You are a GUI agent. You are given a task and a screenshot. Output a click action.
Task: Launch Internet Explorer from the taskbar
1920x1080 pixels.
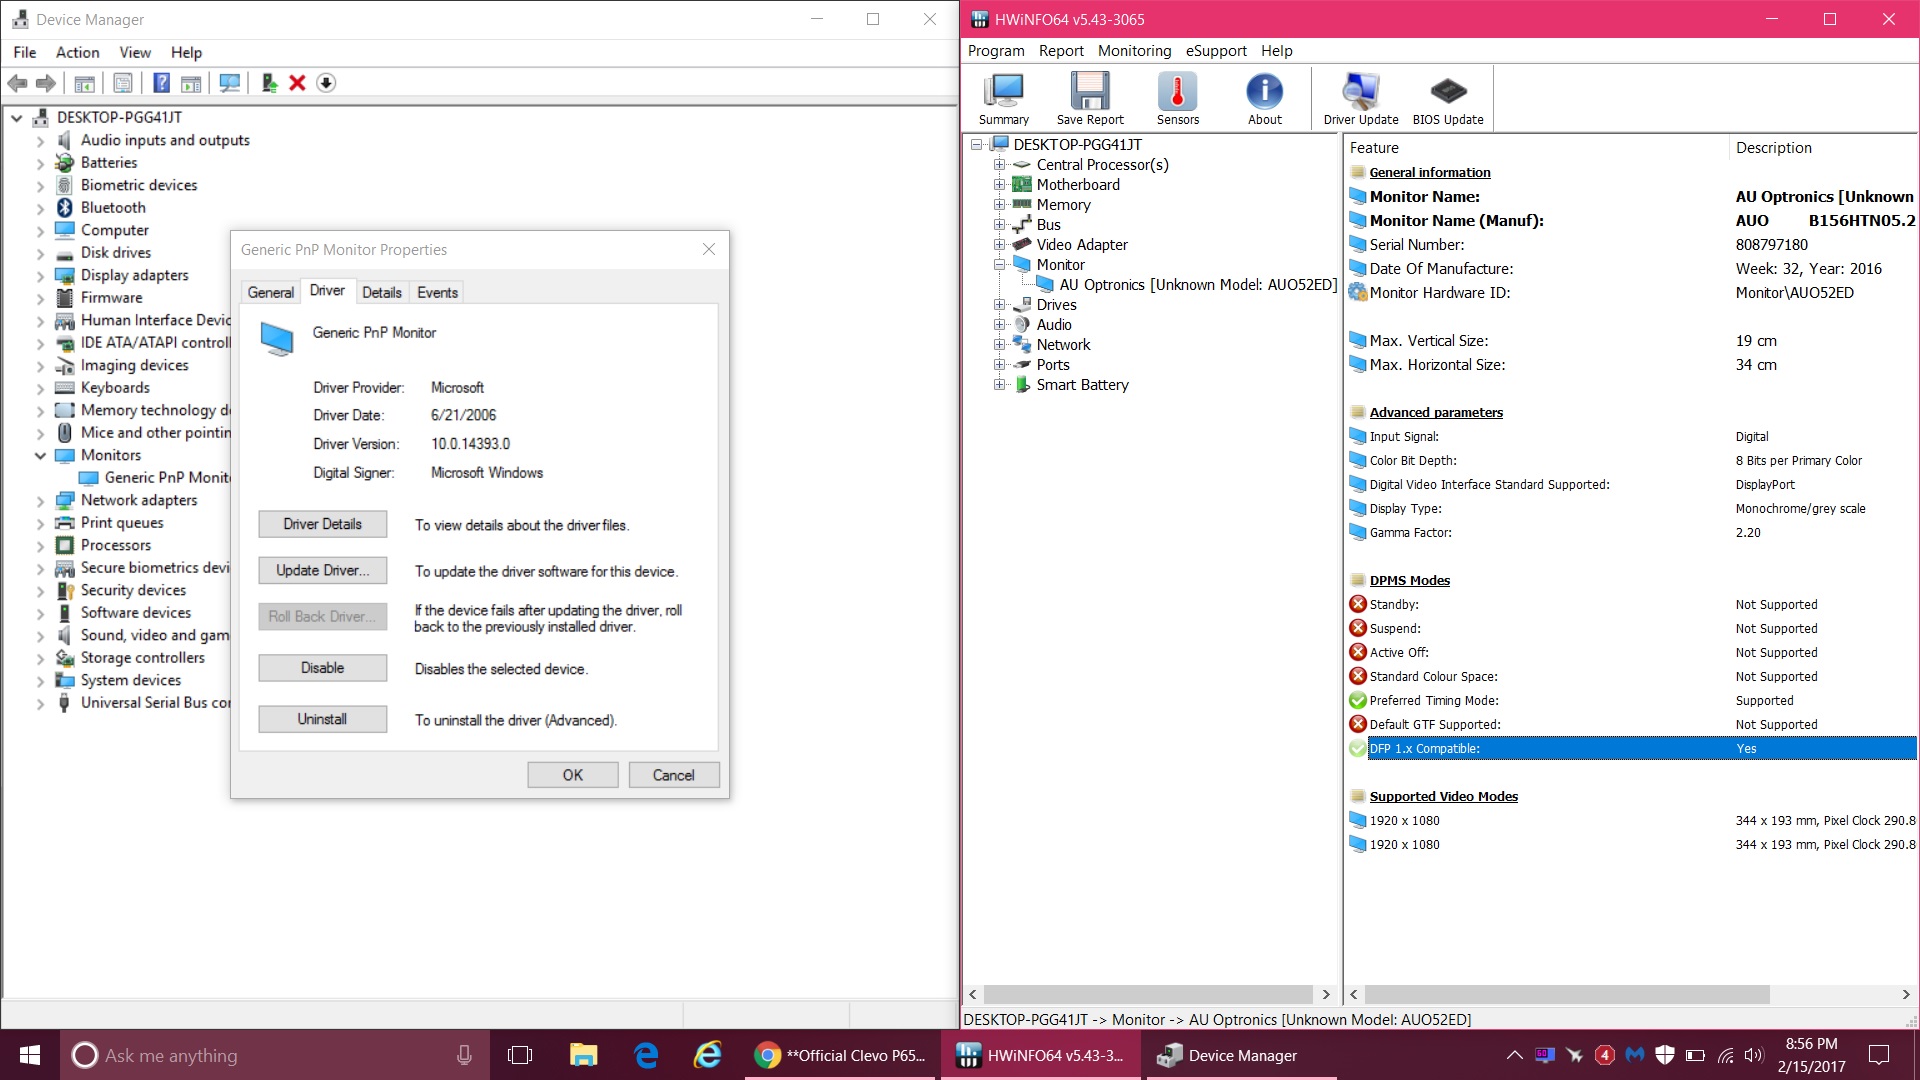(x=708, y=1055)
